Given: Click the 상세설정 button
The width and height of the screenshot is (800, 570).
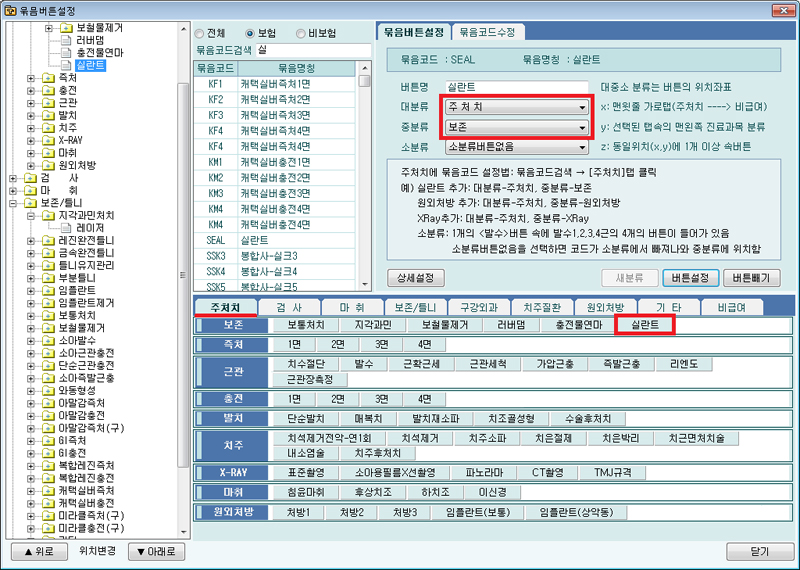Looking at the screenshot, I should click(422, 277).
